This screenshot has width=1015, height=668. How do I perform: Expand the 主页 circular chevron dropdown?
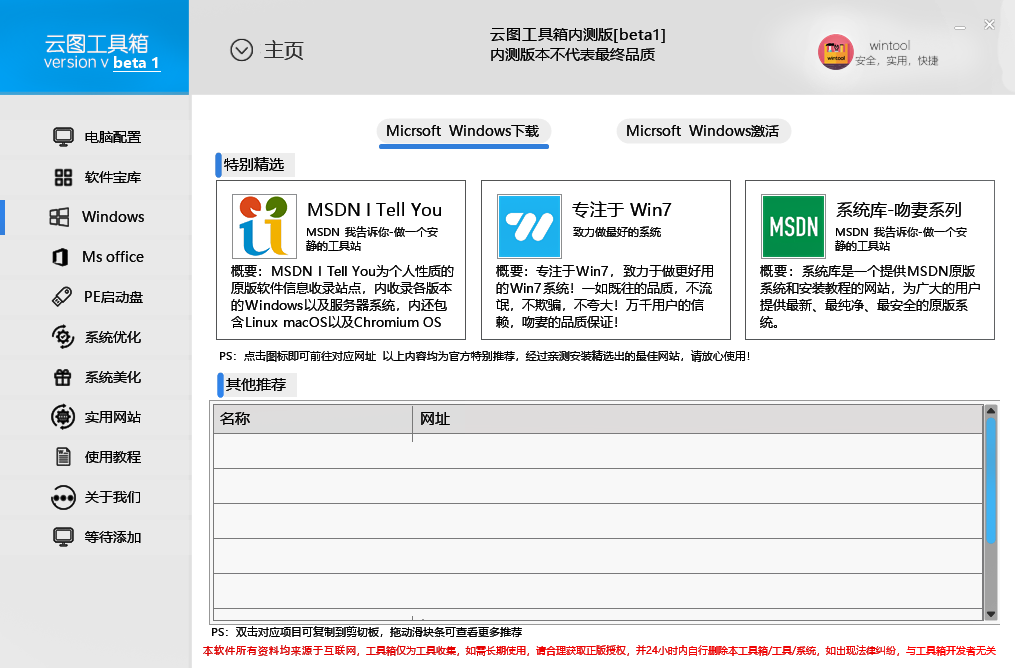click(241, 50)
